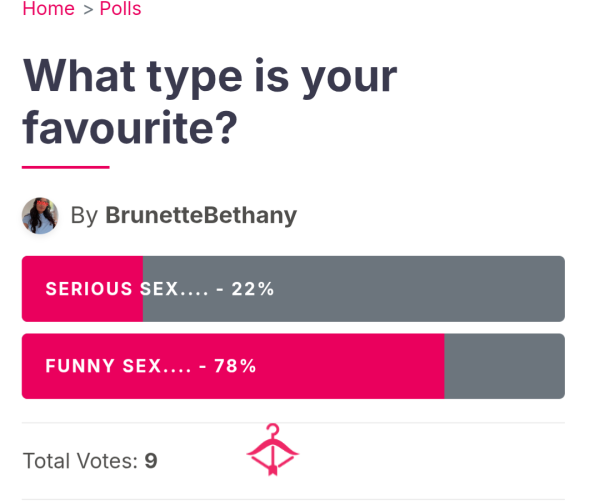Viewport: 600px width, 504px height.
Task: Open the Polls breadcrumb link
Action: [x=120, y=8]
